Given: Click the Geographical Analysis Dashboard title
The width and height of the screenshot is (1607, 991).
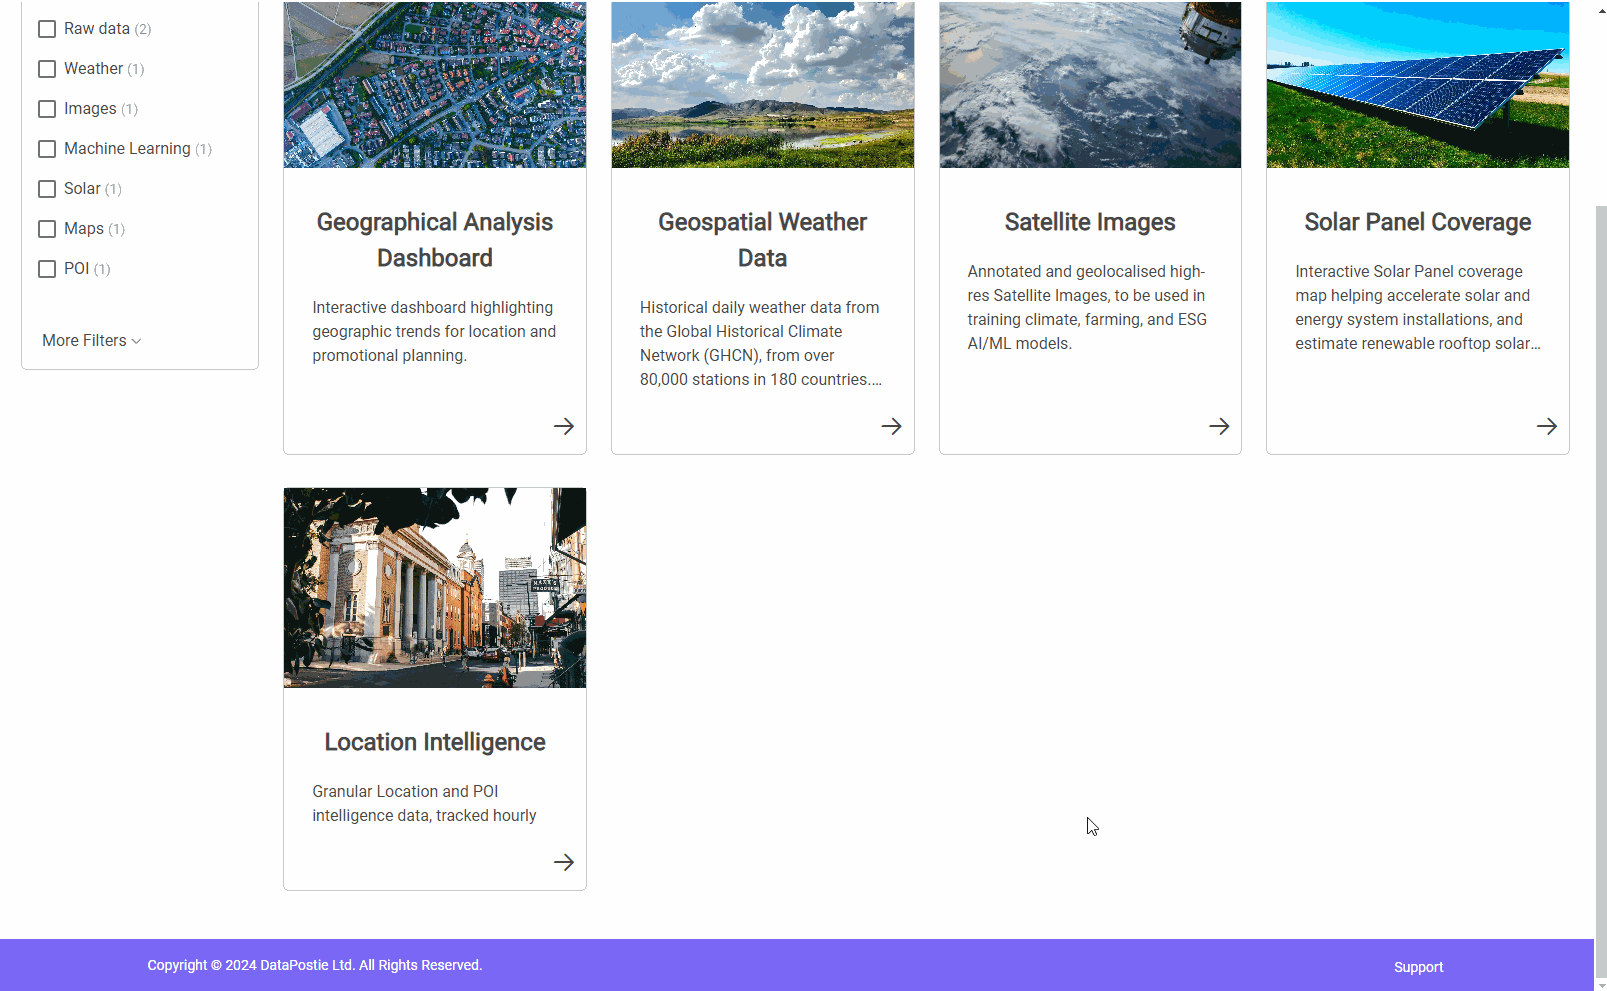Looking at the screenshot, I should 434,239.
